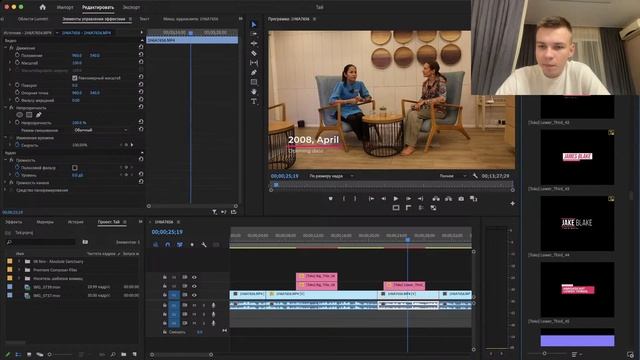Viewport: 640px width, 360px height.
Task: Expand Channel Volume effect group
Action: click(x=6, y=182)
